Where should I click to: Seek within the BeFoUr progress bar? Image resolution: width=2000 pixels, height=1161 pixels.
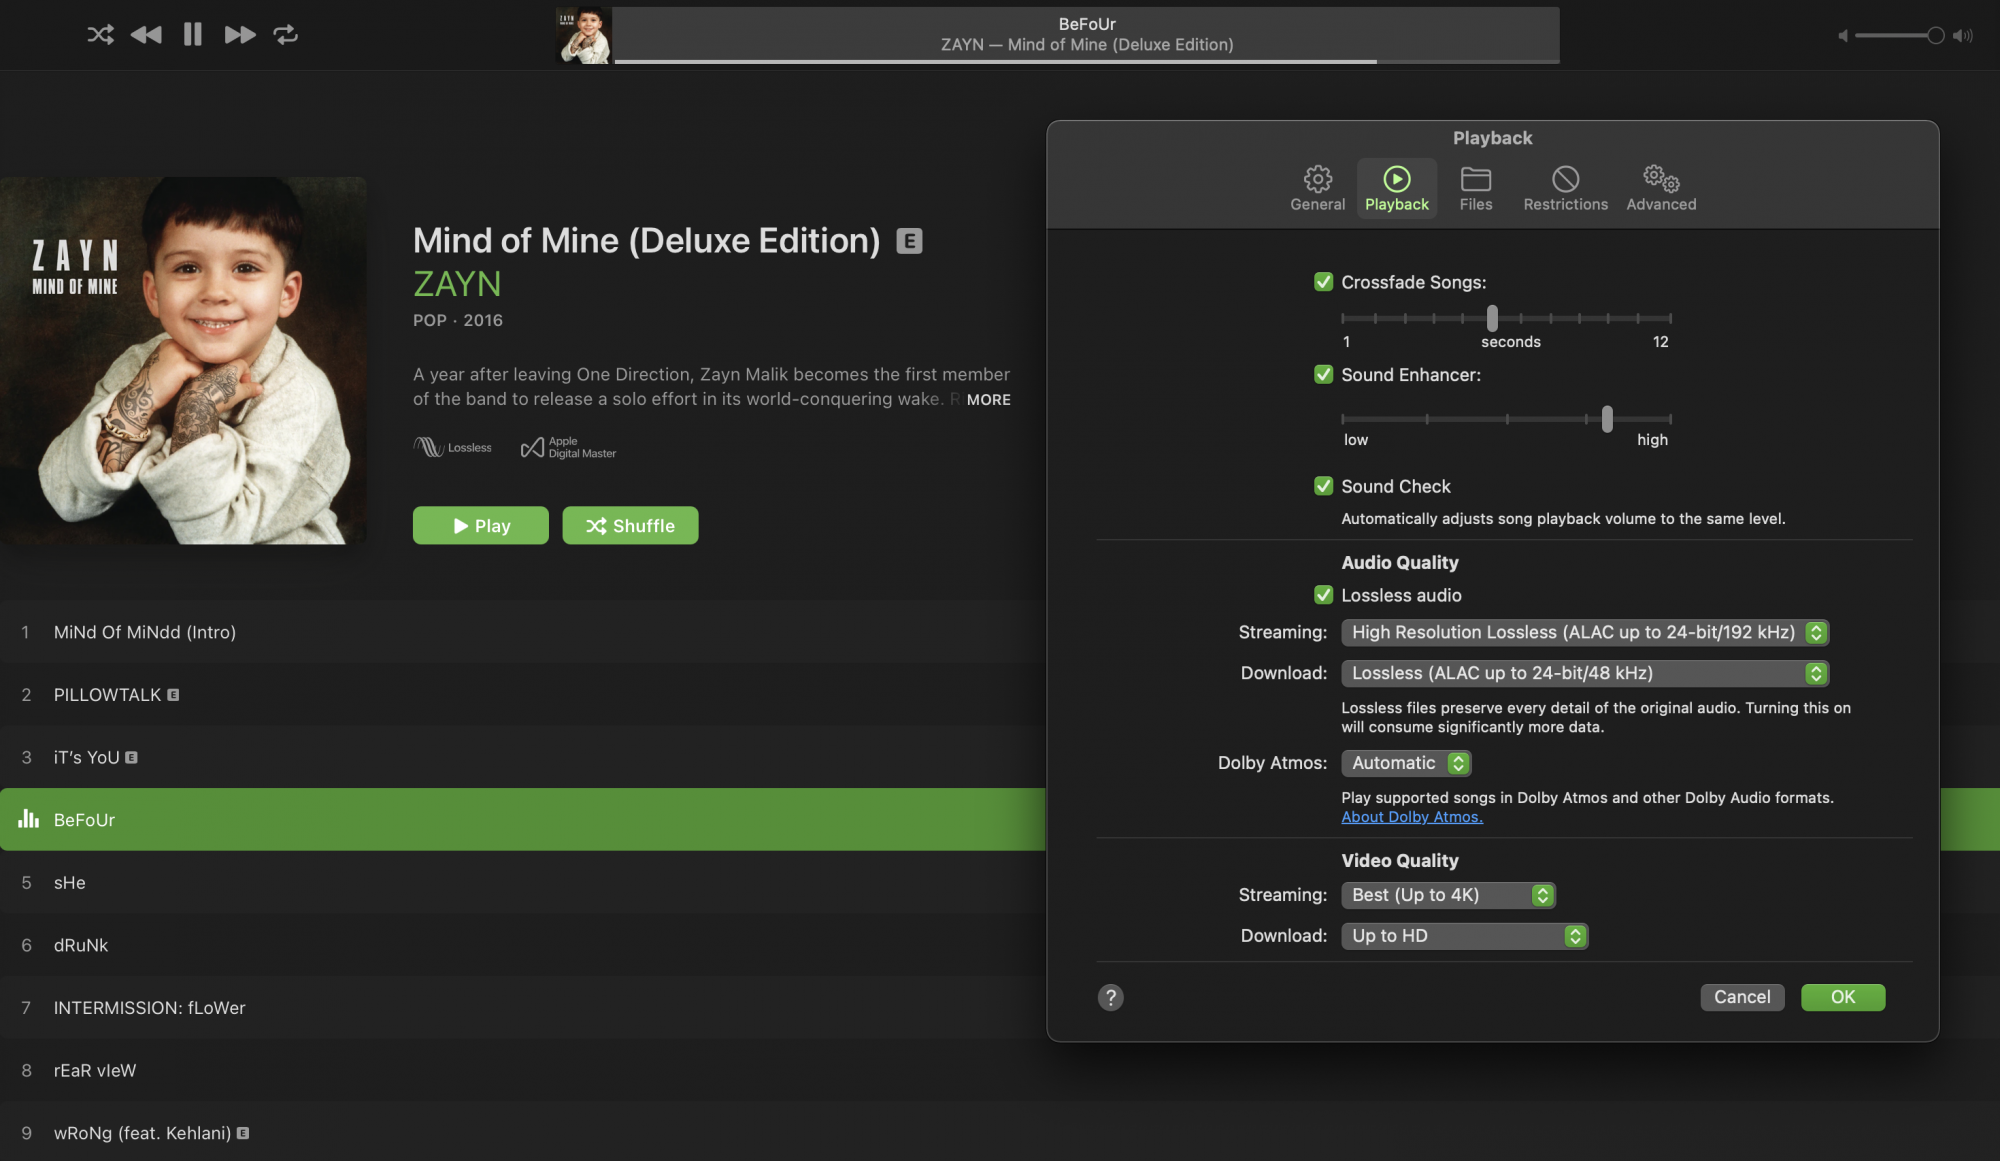point(1087,61)
